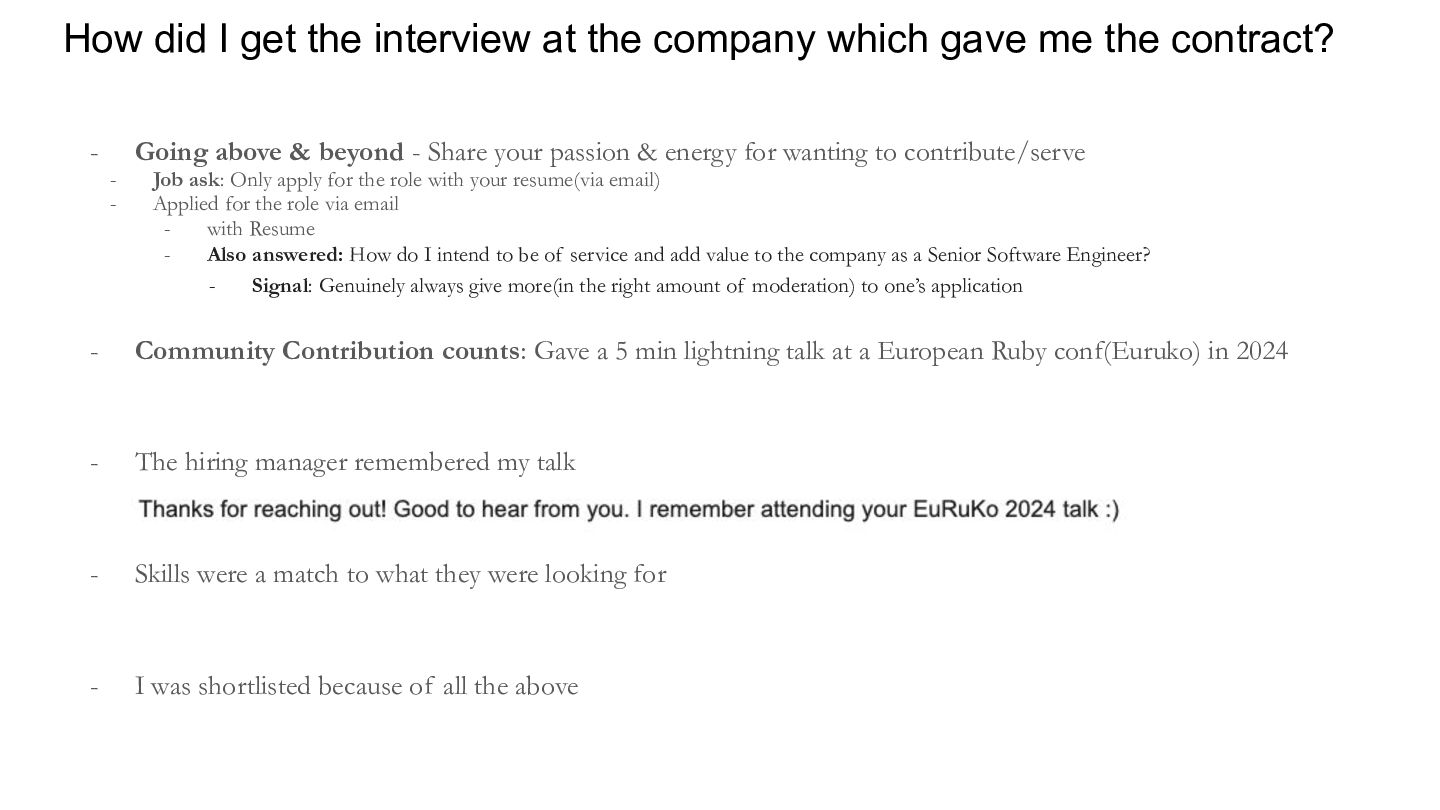Select the bold "Signal" label
The width and height of the screenshot is (1440, 810).
click(280, 286)
